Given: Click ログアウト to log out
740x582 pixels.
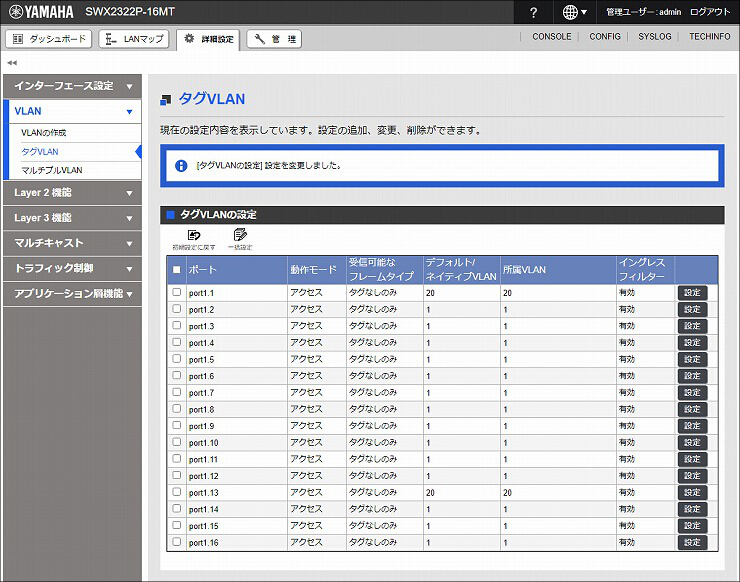Looking at the screenshot, I should [710, 12].
